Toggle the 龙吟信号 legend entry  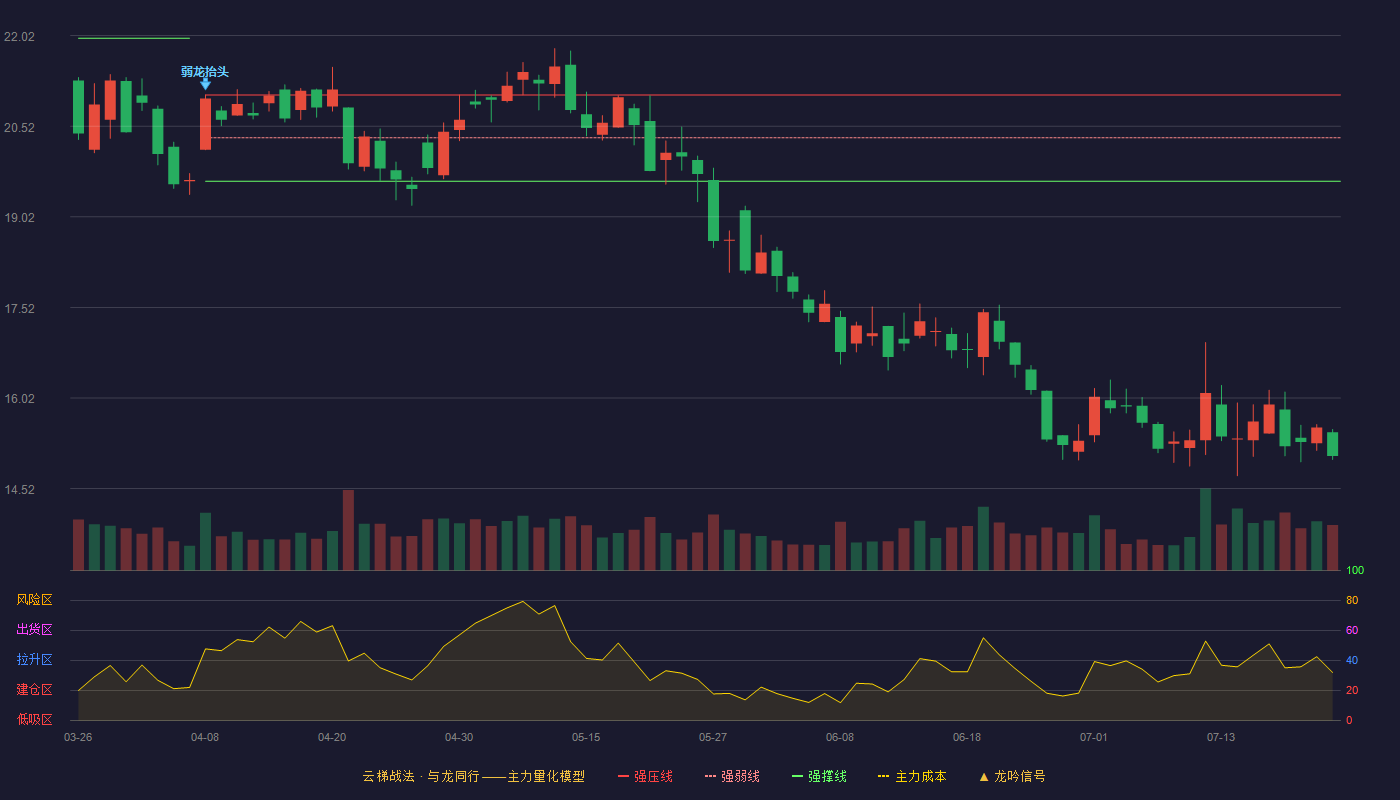click(x=1012, y=776)
